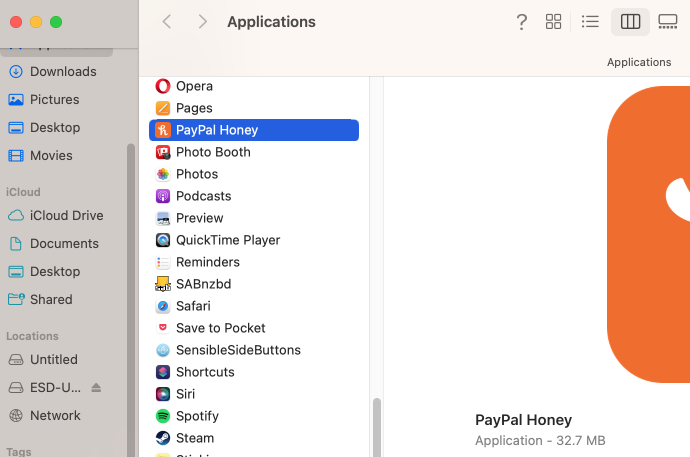The height and width of the screenshot is (457, 690).
Task: Open the Untitled volume in sidebar
Action: pyautogui.click(x=54, y=359)
